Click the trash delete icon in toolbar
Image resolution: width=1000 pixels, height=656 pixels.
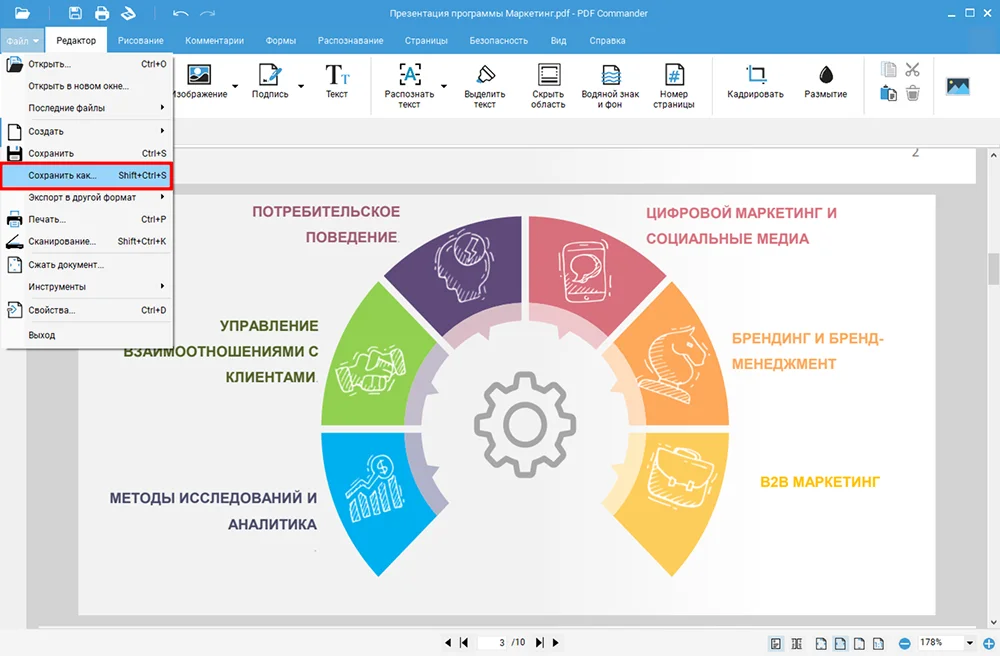(912, 93)
